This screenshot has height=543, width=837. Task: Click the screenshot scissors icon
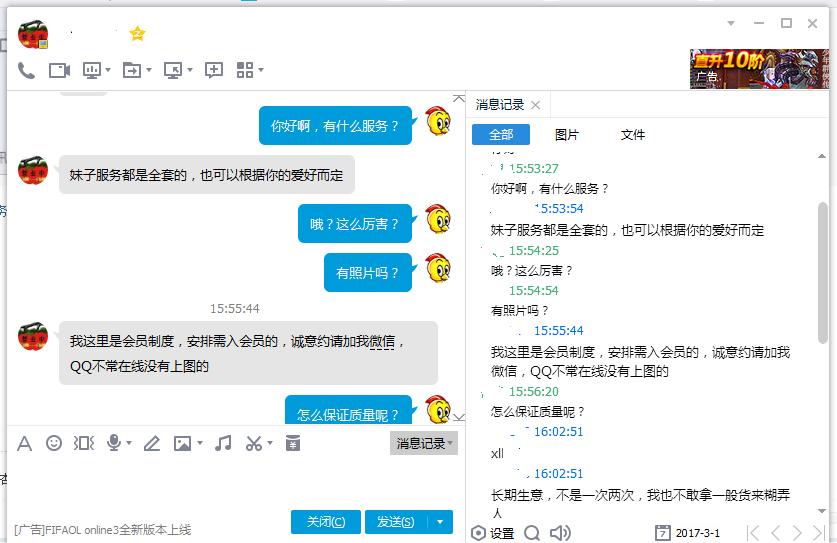coord(254,443)
